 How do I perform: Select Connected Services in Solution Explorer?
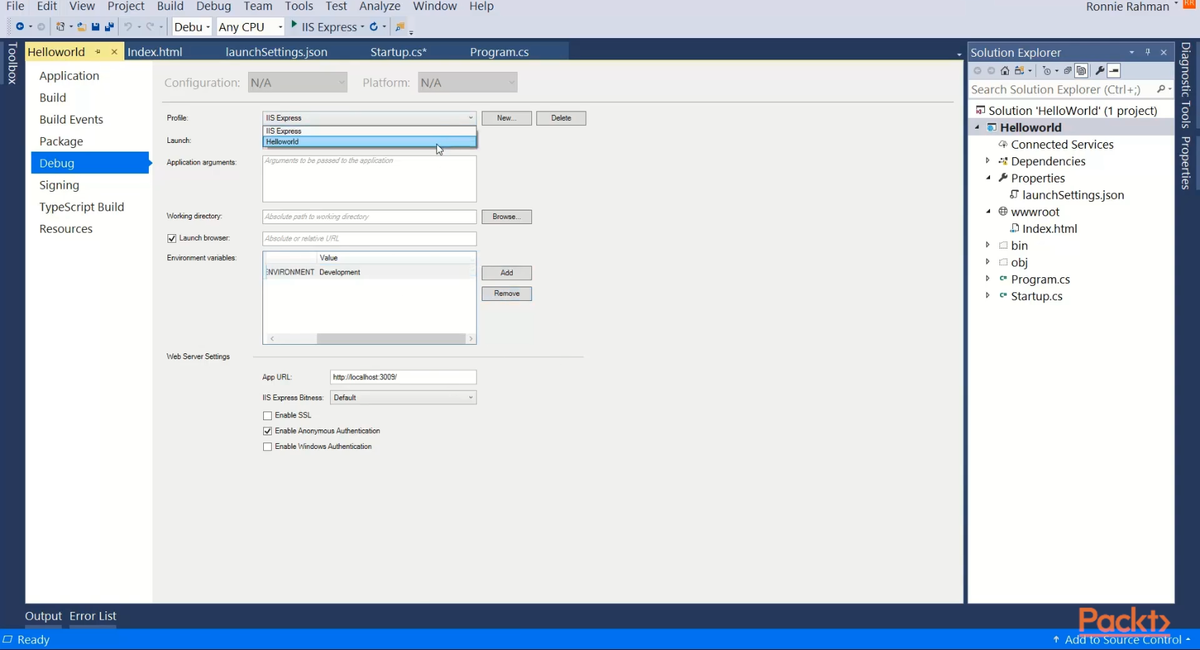(x=1062, y=144)
